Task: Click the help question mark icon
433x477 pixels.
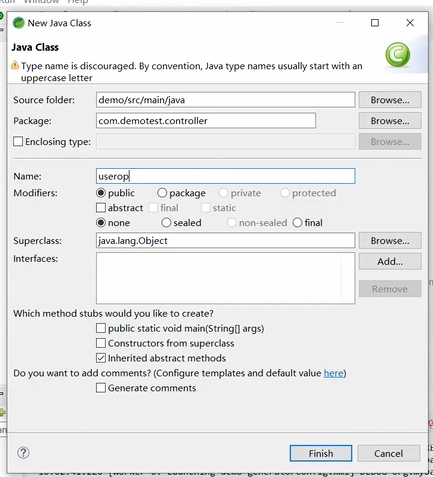Action: coord(23,453)
